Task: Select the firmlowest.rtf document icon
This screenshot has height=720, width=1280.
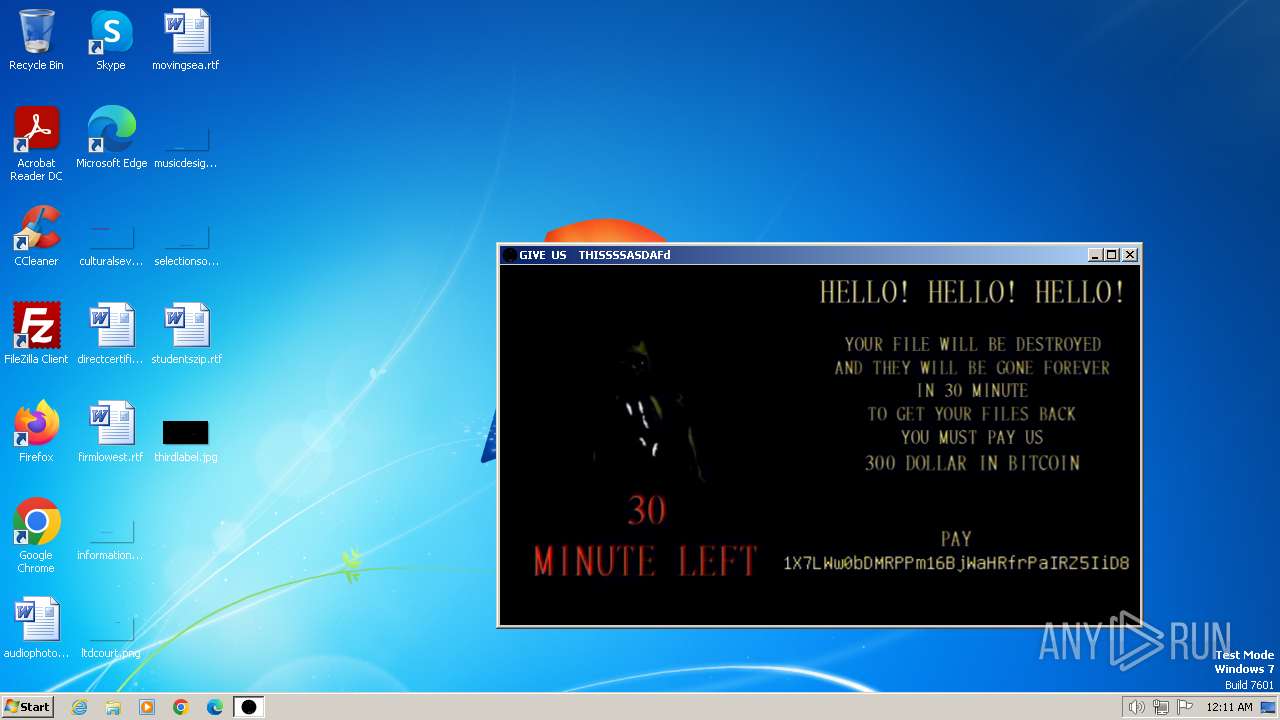Action: point(111,432)
